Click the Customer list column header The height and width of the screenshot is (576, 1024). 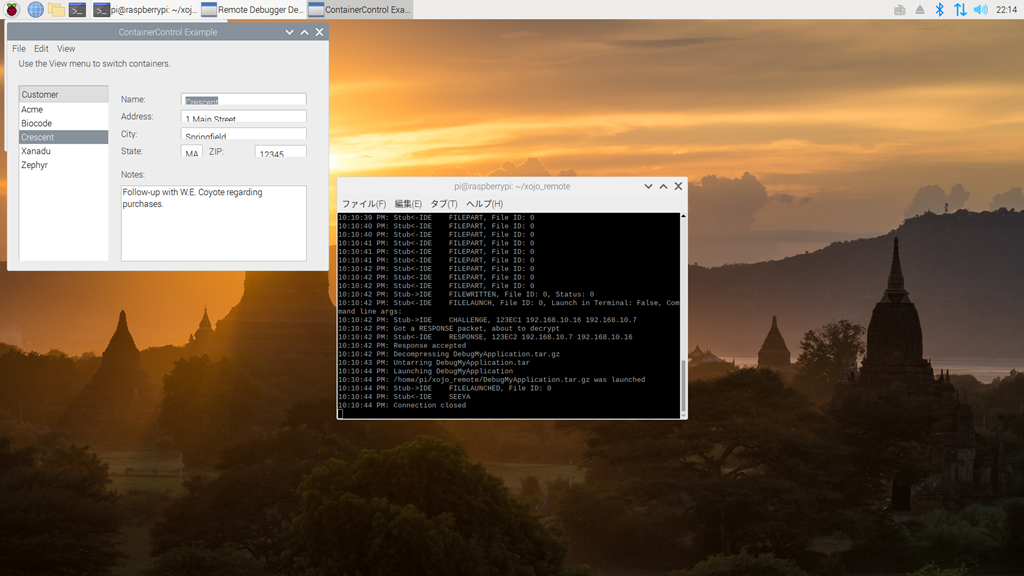click(63, 94)
